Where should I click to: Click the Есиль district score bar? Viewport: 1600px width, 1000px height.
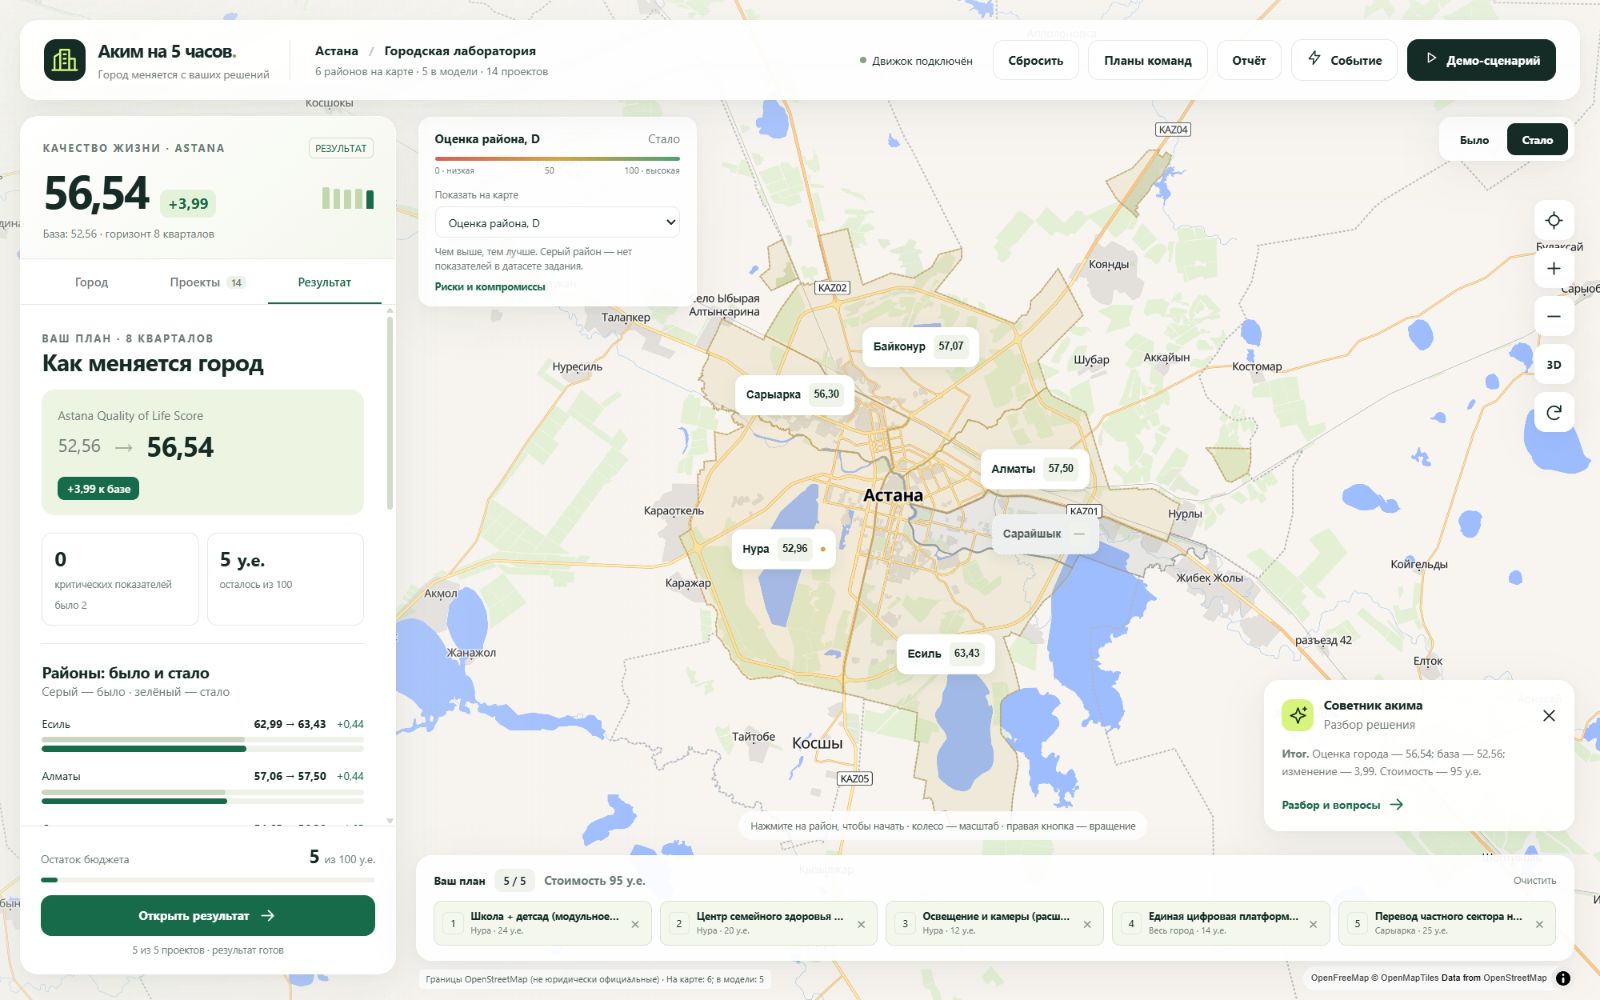click(203, 745)
